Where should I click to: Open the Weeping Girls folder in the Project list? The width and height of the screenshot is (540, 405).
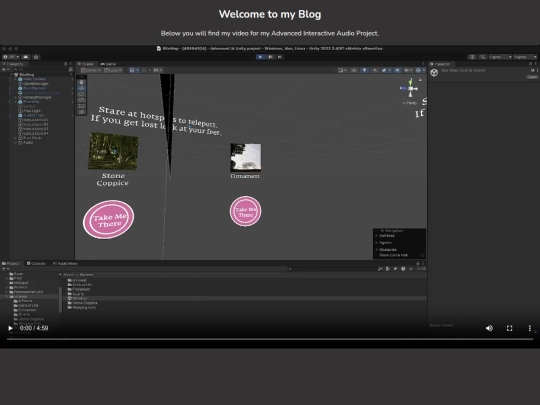[82, 308]
